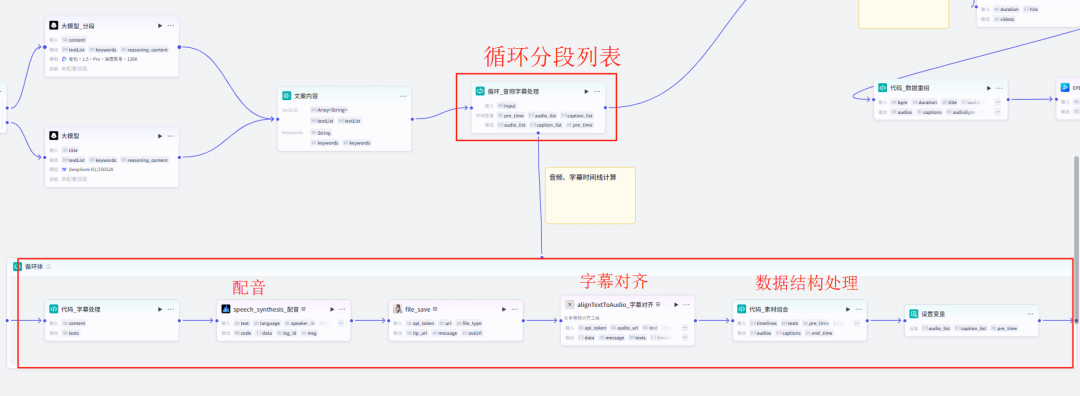Select the 文案内容 node title
This screenshot has height=396, width=1080.
coord(306,96)
